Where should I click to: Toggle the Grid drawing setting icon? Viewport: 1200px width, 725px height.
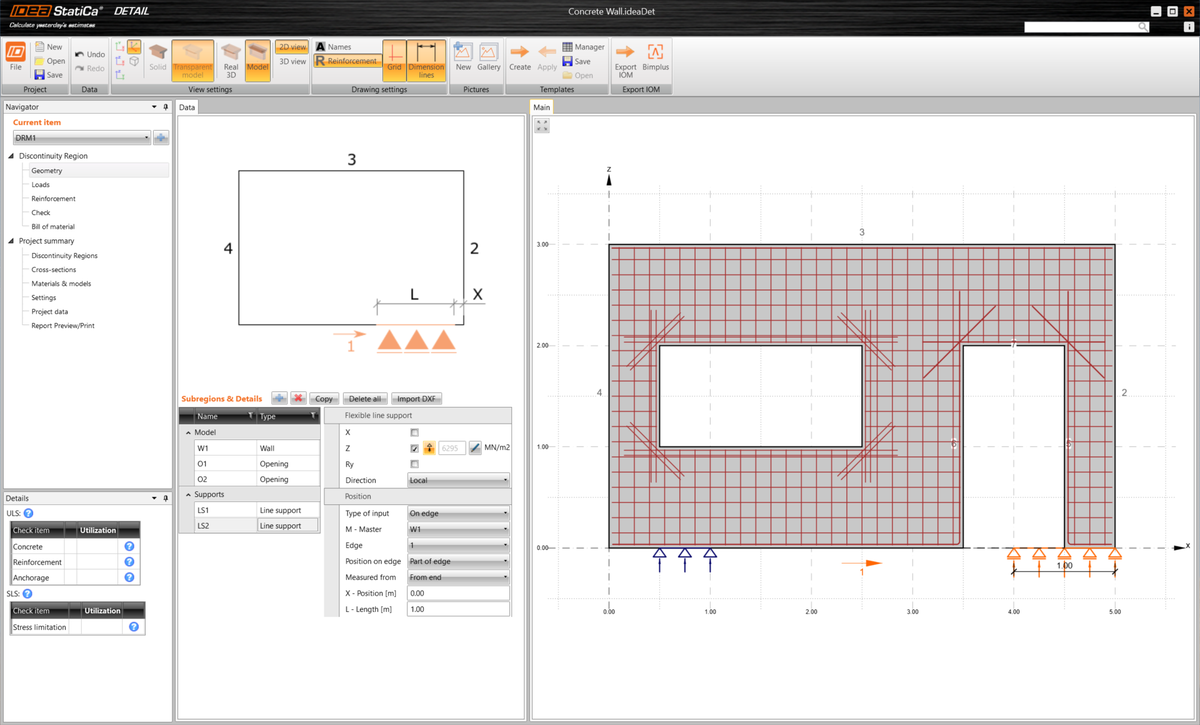(x=393, y=60)
